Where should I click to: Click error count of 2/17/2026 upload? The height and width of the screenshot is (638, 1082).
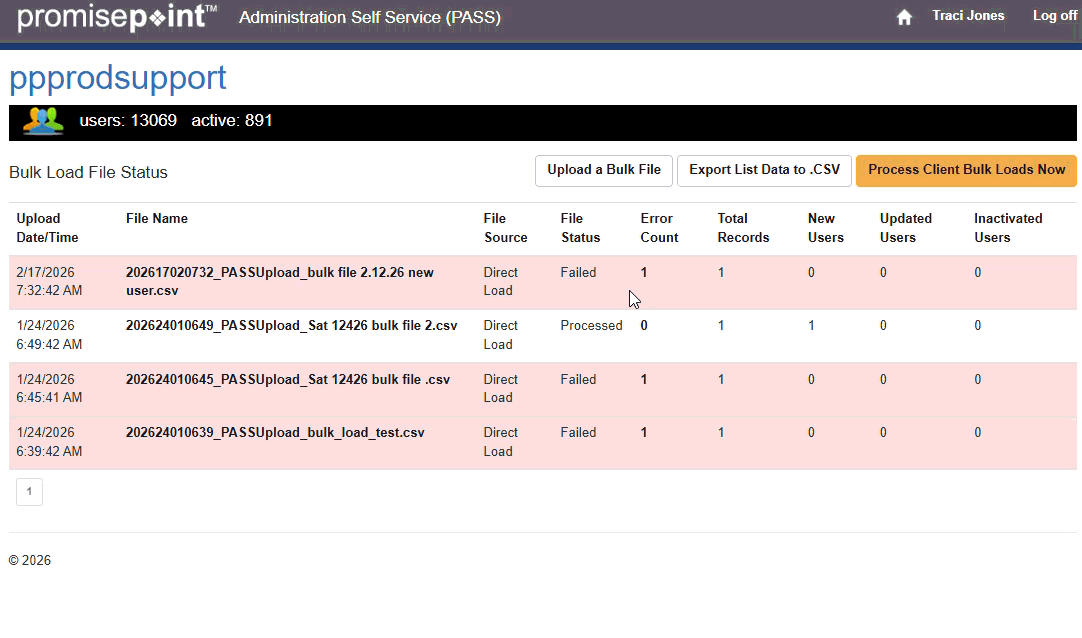(644, 272)
